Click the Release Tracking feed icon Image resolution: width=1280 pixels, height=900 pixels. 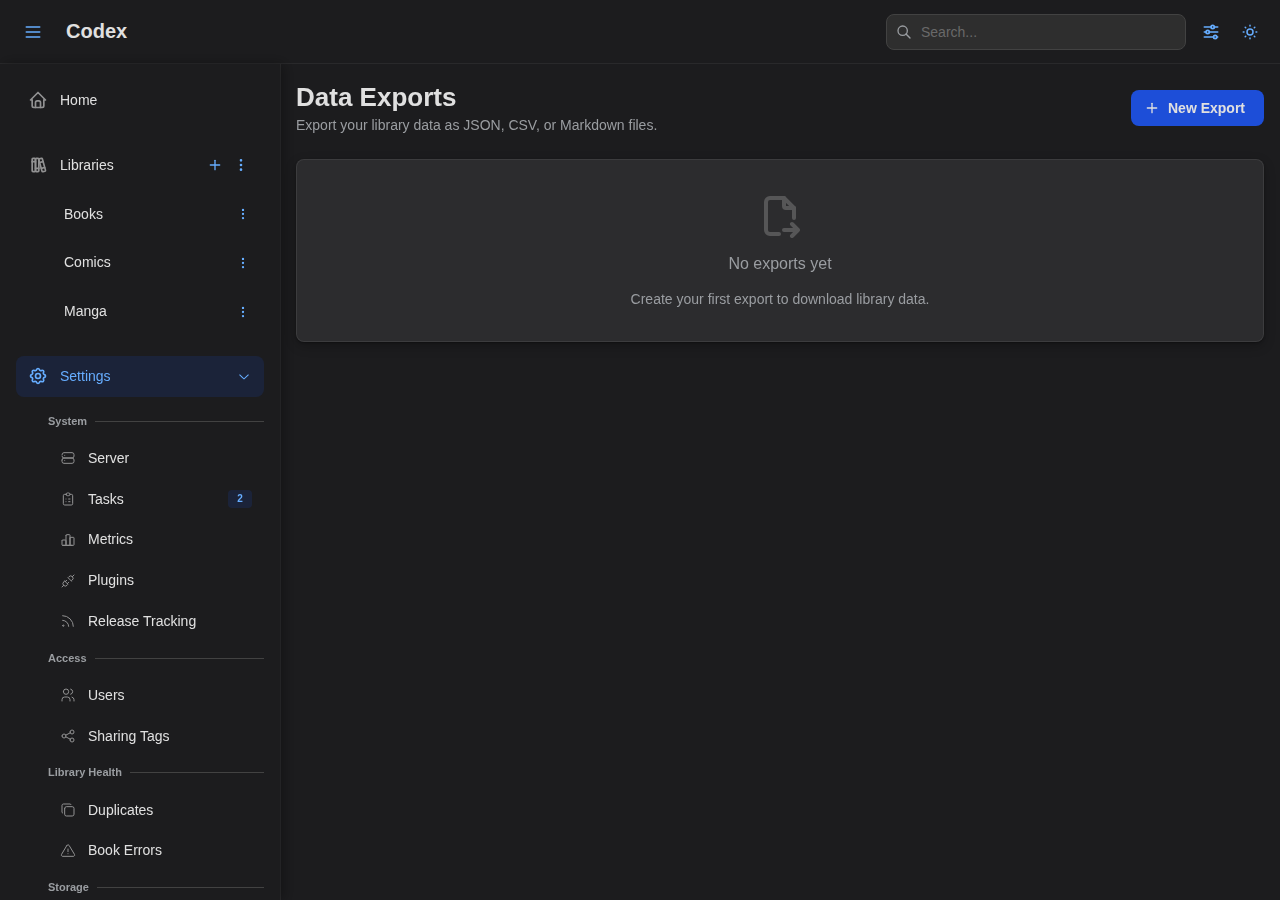(68, 621)
